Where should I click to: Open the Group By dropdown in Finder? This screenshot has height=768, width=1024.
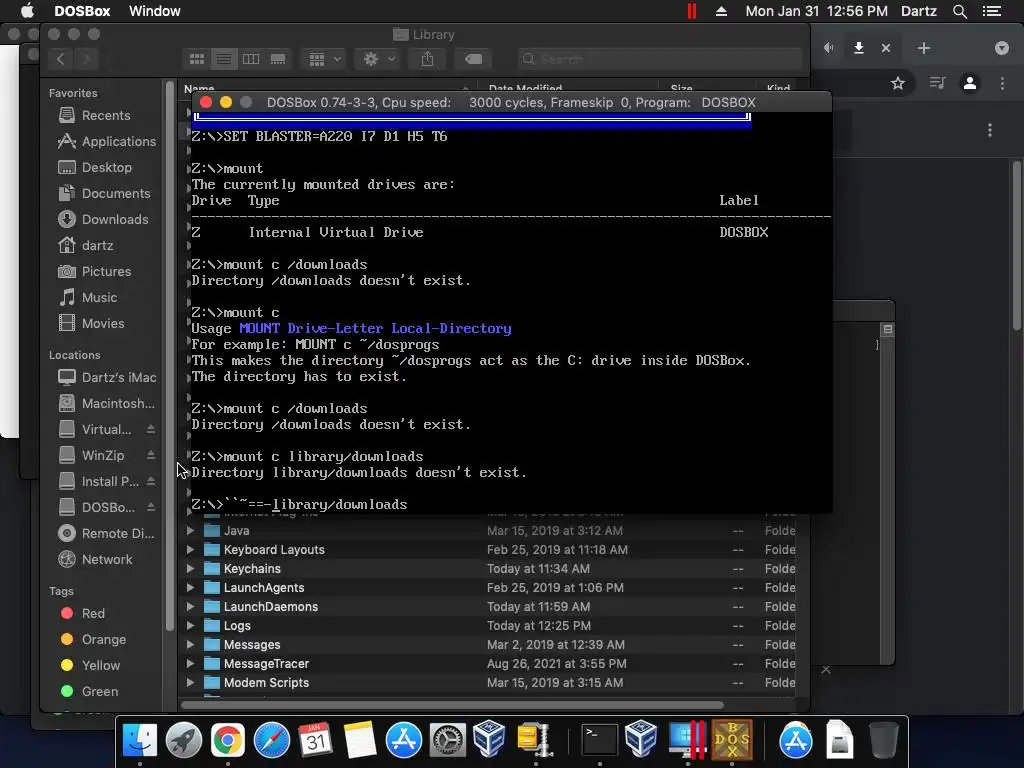pos(325,59)
